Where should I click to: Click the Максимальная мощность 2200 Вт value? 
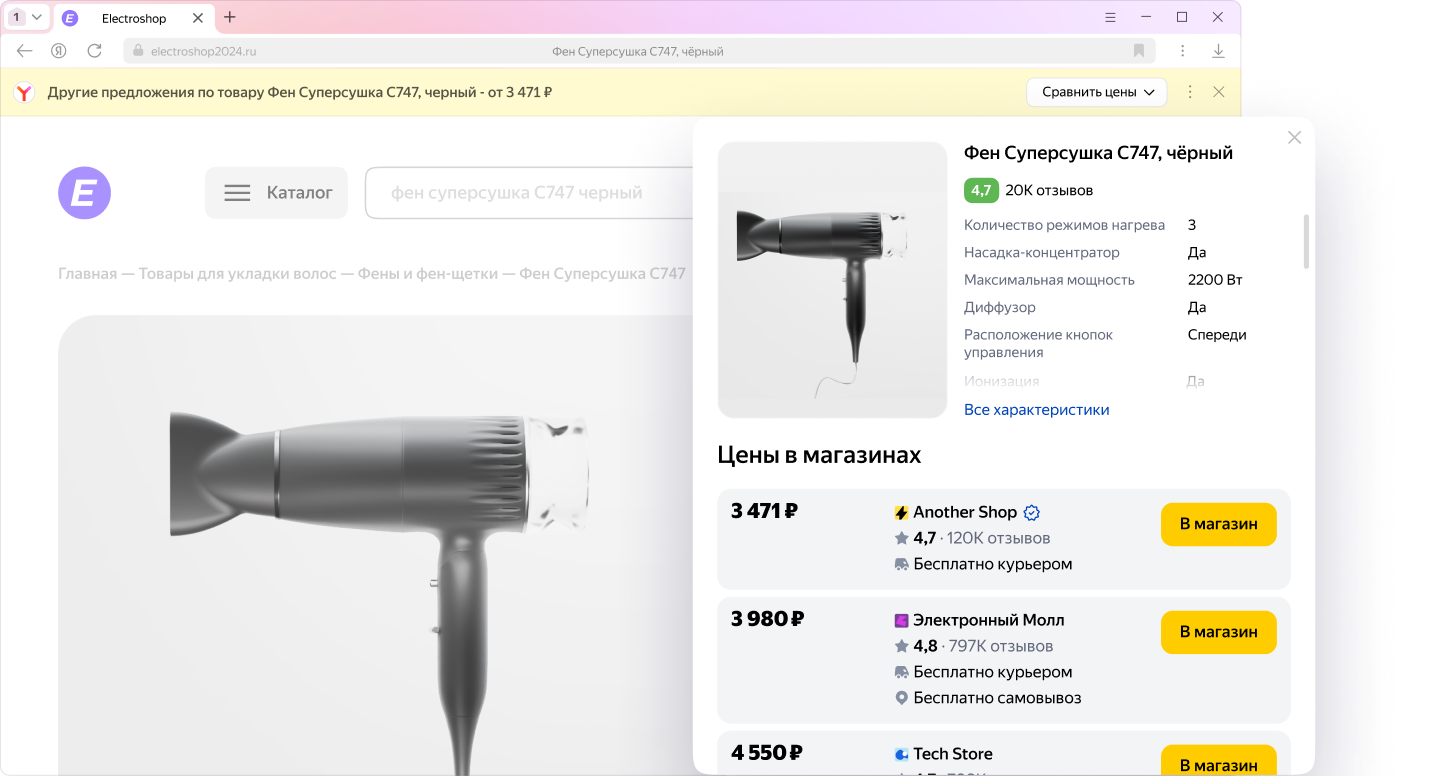(1215, 280)
